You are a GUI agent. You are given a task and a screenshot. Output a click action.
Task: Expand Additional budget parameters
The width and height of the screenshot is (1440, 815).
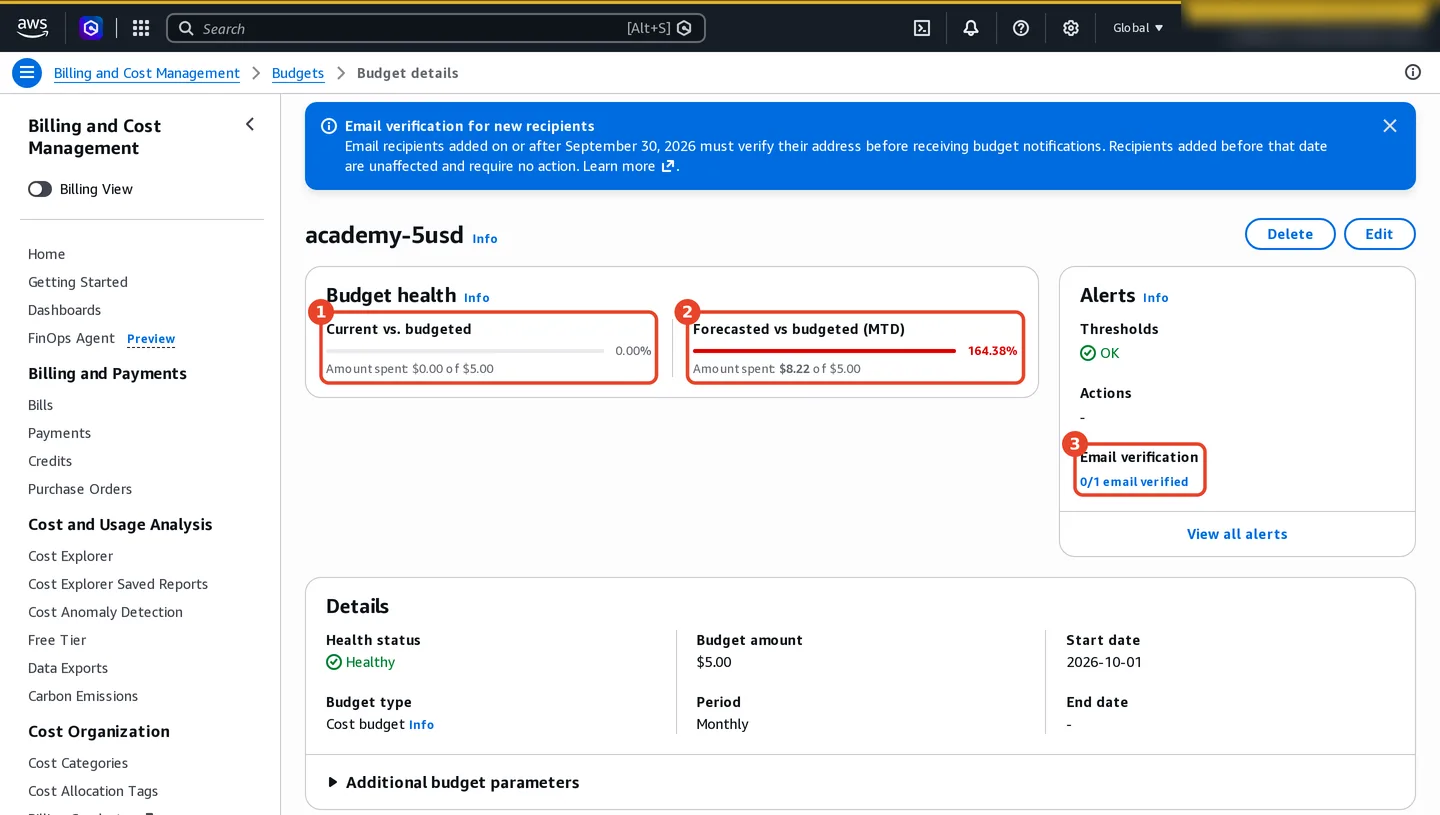coord(453,782)
